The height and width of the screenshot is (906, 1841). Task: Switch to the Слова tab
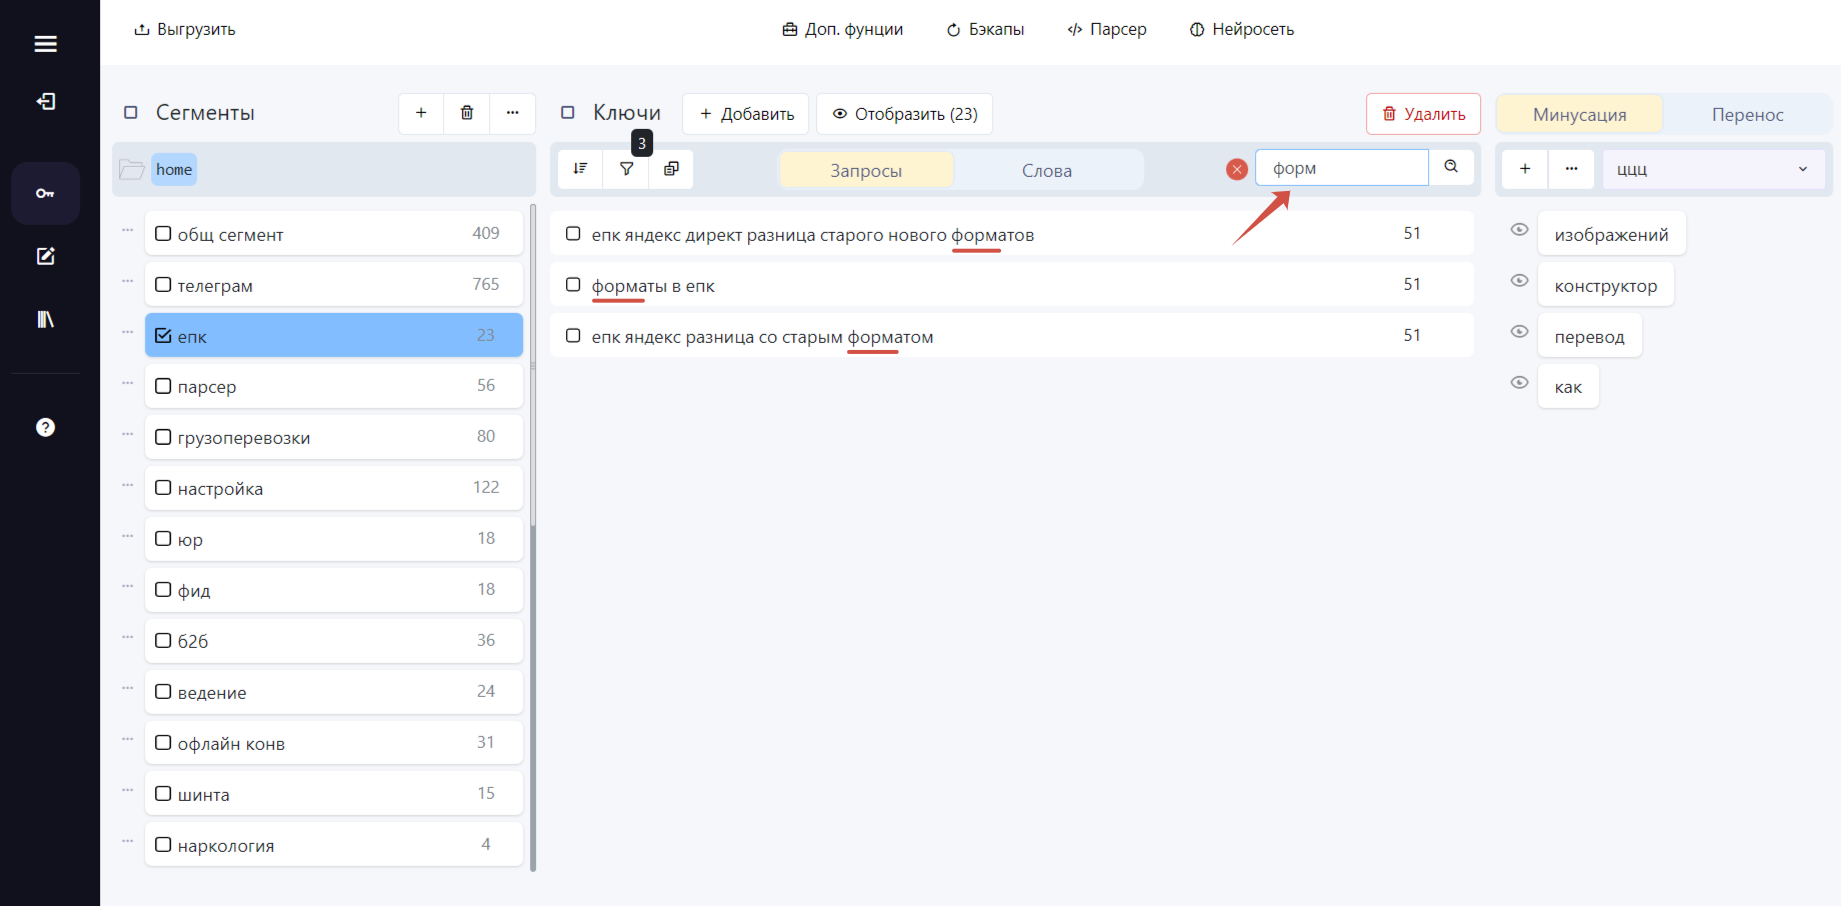[x=1047, y=170]
